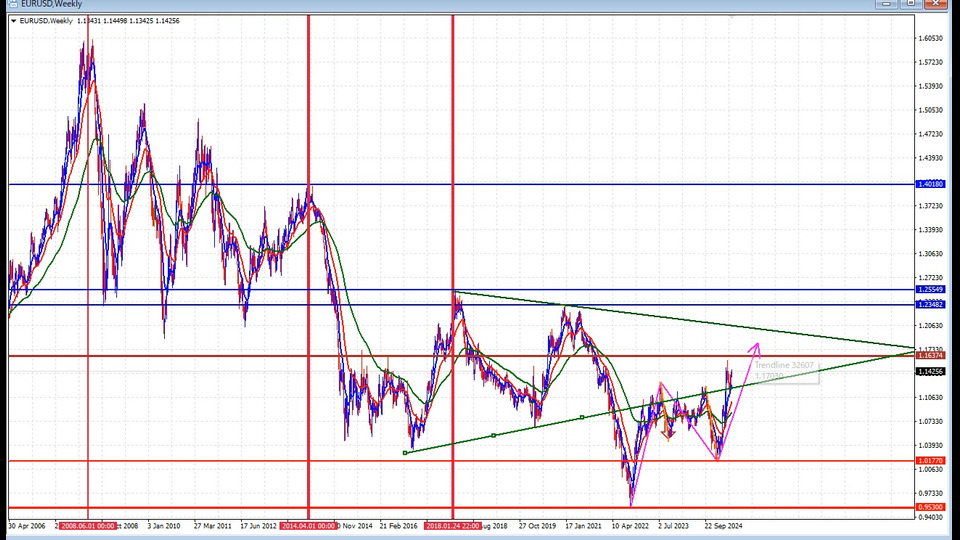
Task: Click the 1.07330 price axis label
Action: tap(930, 421)
